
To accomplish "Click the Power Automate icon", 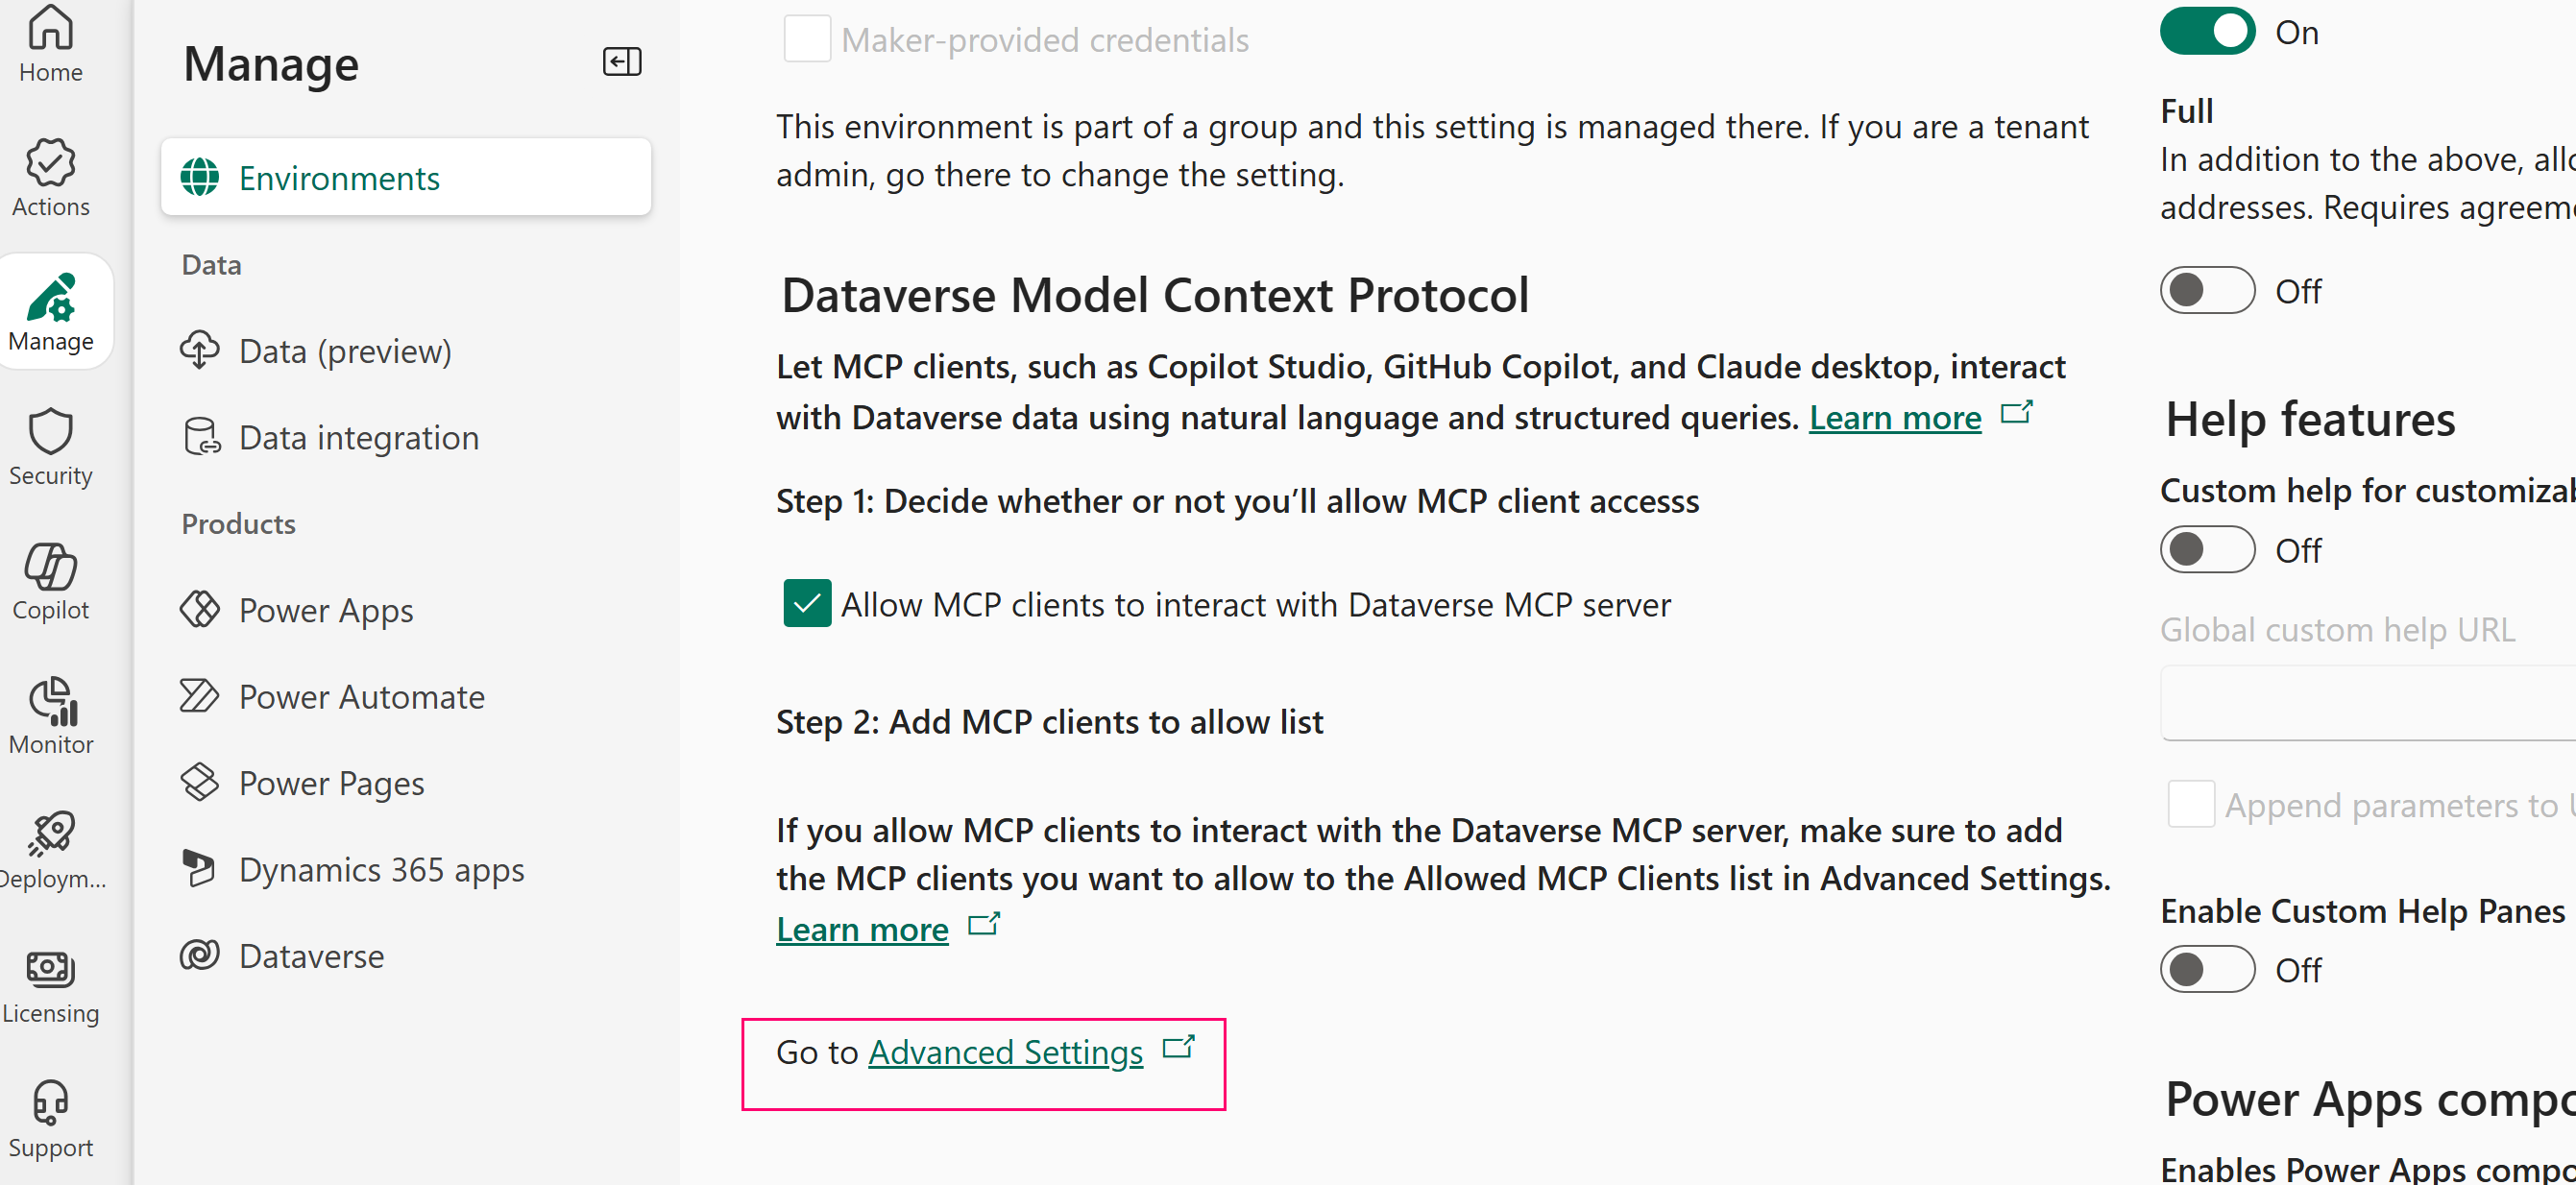I will click(201, 695).
